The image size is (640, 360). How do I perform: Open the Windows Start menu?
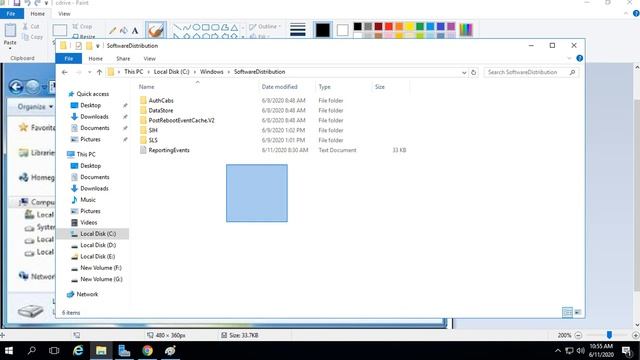pos(9,351)
